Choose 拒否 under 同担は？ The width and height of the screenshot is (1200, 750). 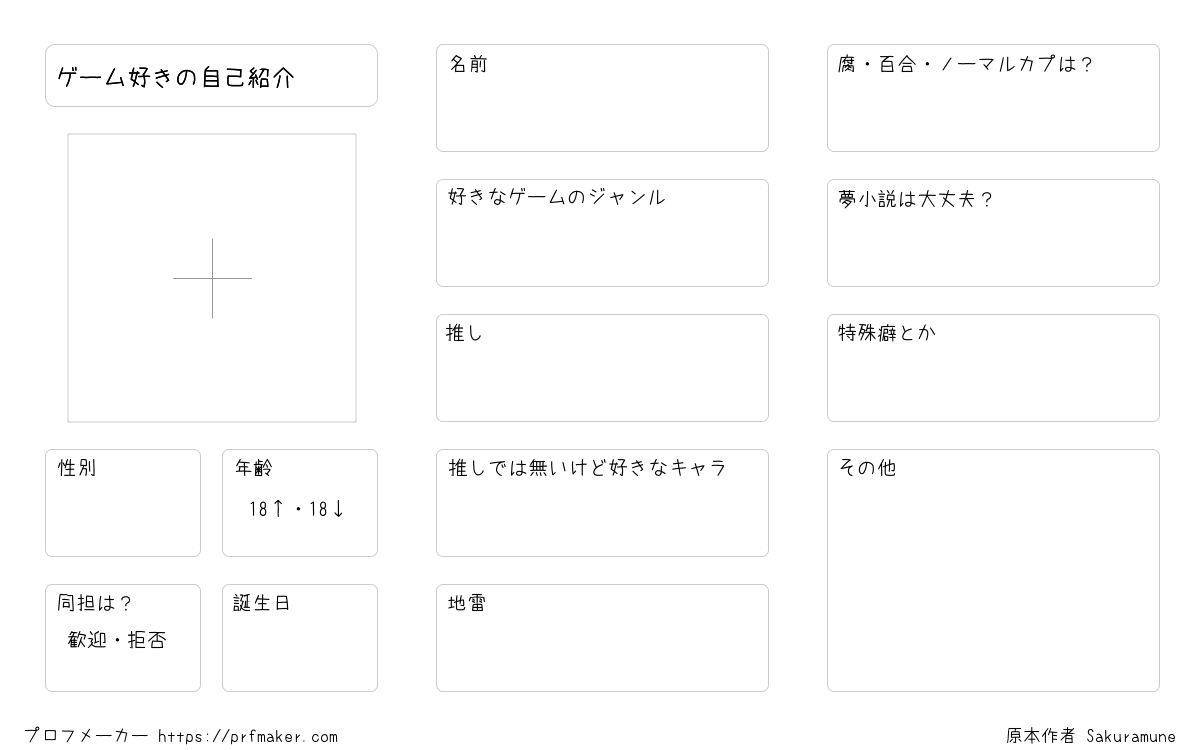click(x=147, y=640)
